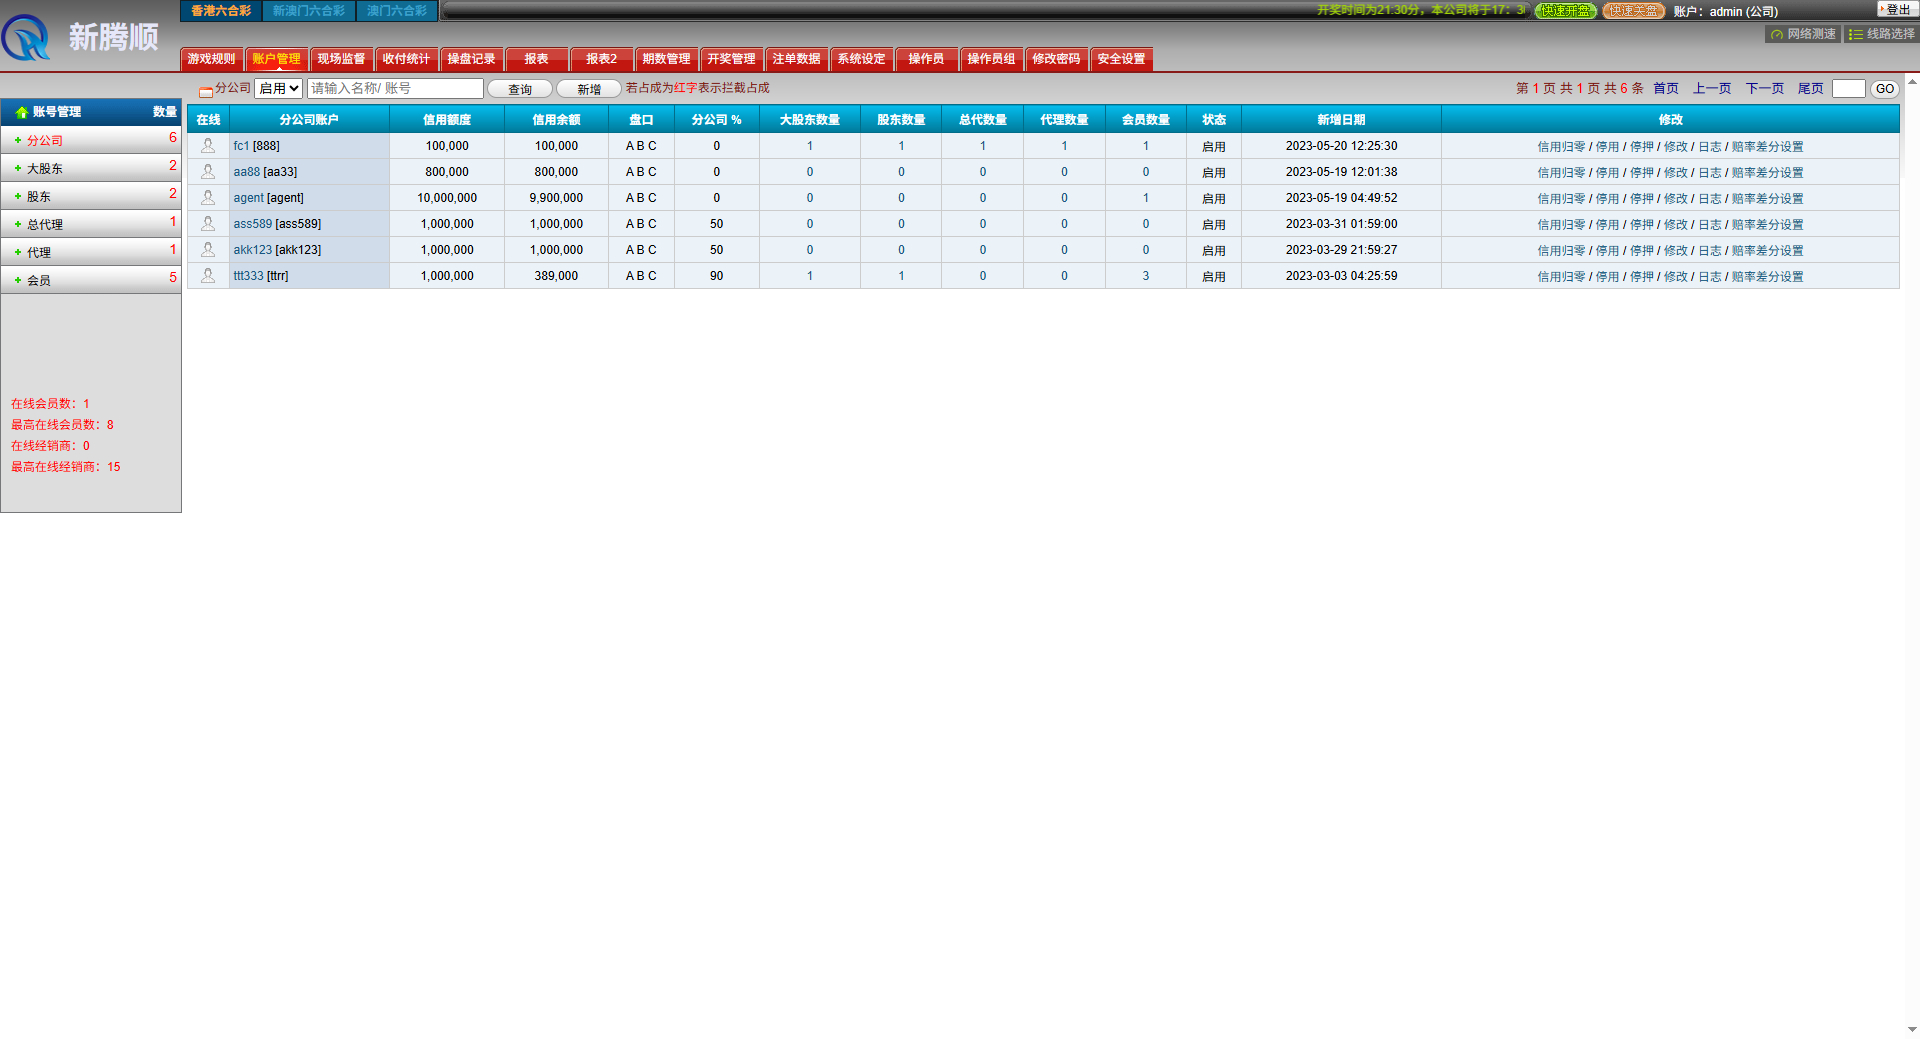Switch to the 新澳门六合彩 tab
Screen dimensions: 1920x1039
point(308,11)
